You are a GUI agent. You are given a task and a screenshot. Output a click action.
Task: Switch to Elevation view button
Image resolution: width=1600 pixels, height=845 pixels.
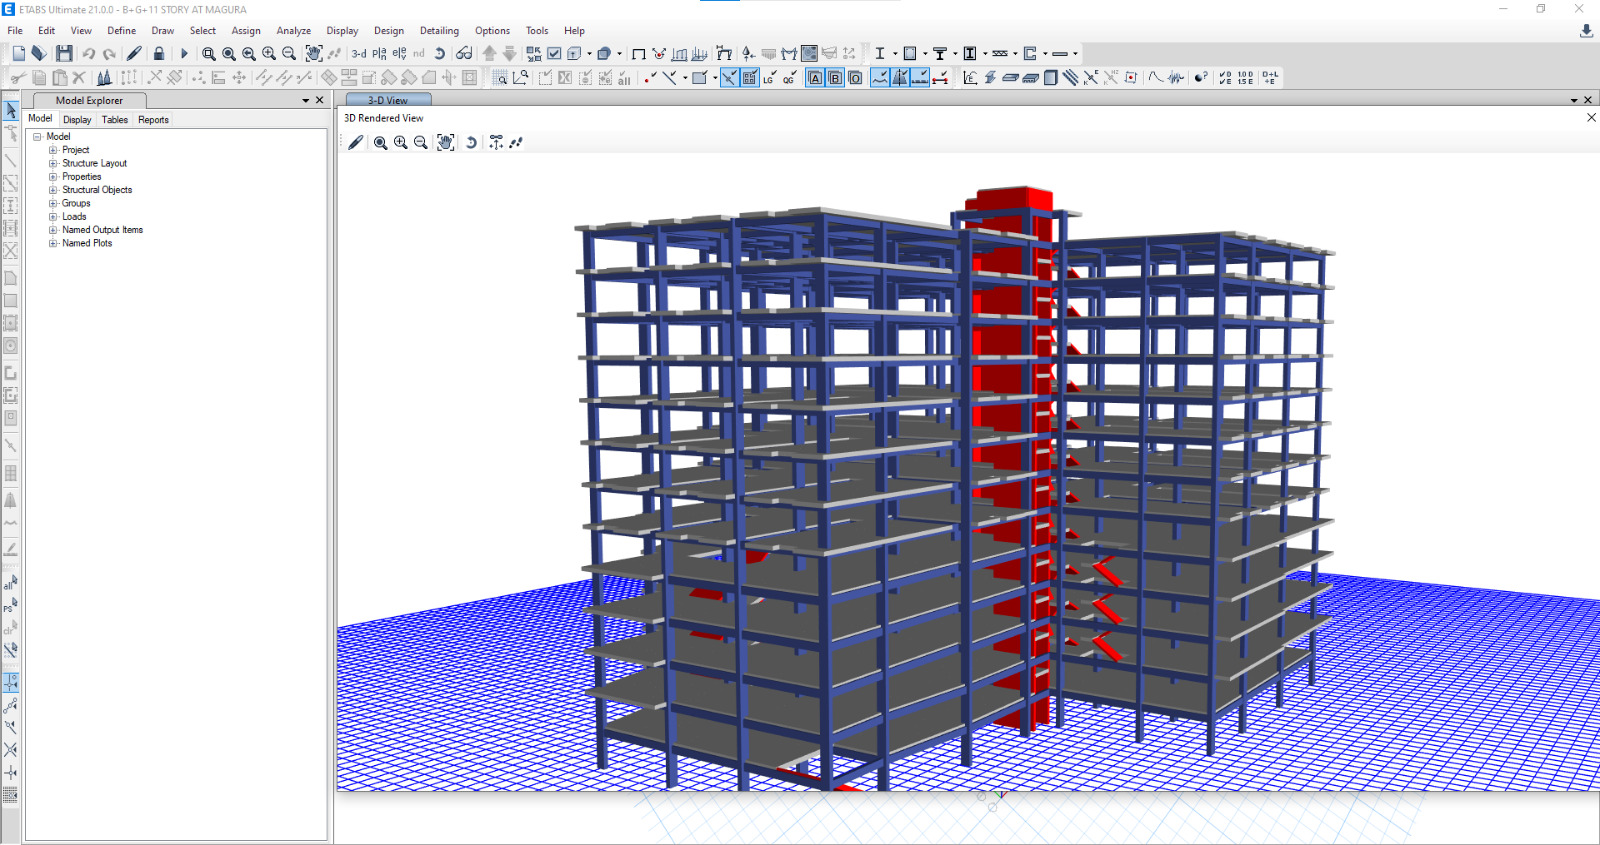click(x=399, y=54)
